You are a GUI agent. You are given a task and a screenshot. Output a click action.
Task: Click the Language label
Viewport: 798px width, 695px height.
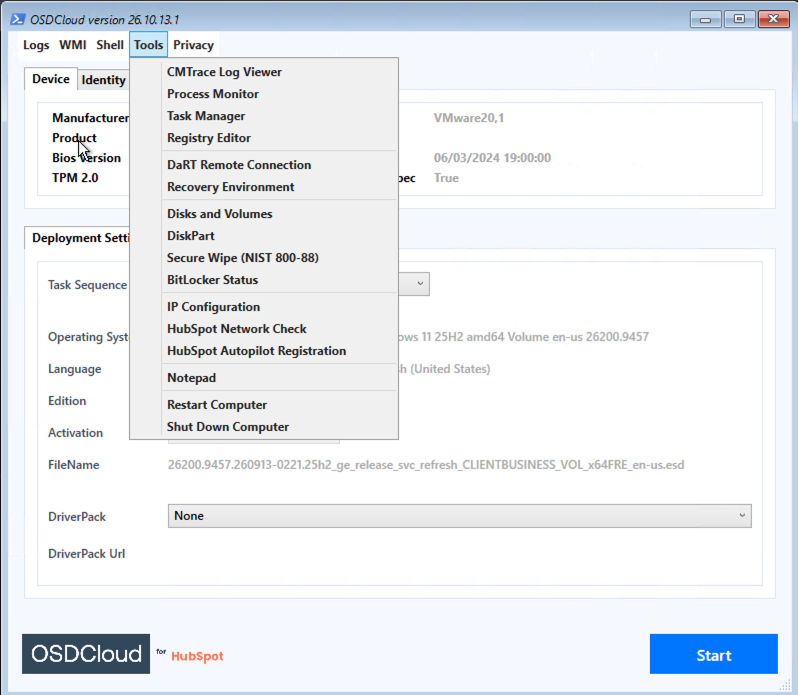coord(75,369)
